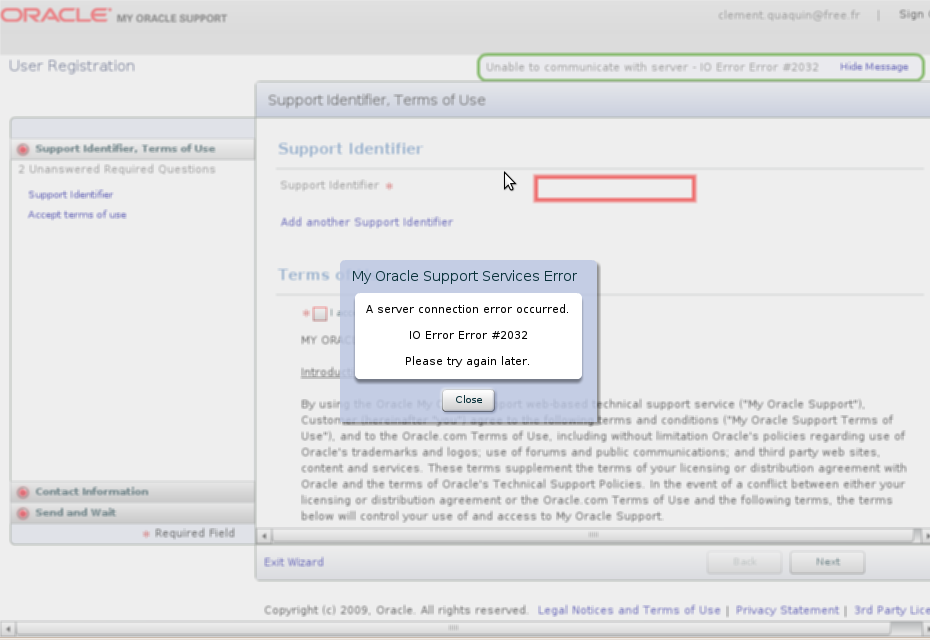Open the Privacy Statement link
930x640 pixels.
pos(787,610)
